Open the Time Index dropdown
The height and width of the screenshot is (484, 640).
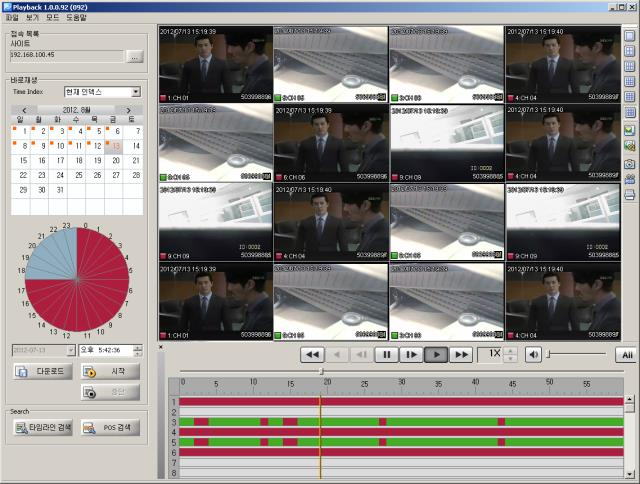click(x=136, y=92)
